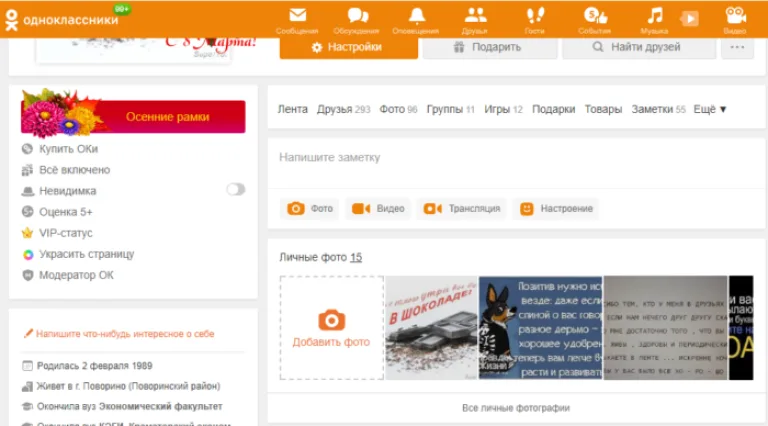This screenshot has width=768, height=426.
Task: Open Личные фото 15 count link
Action: click(356, 257)
